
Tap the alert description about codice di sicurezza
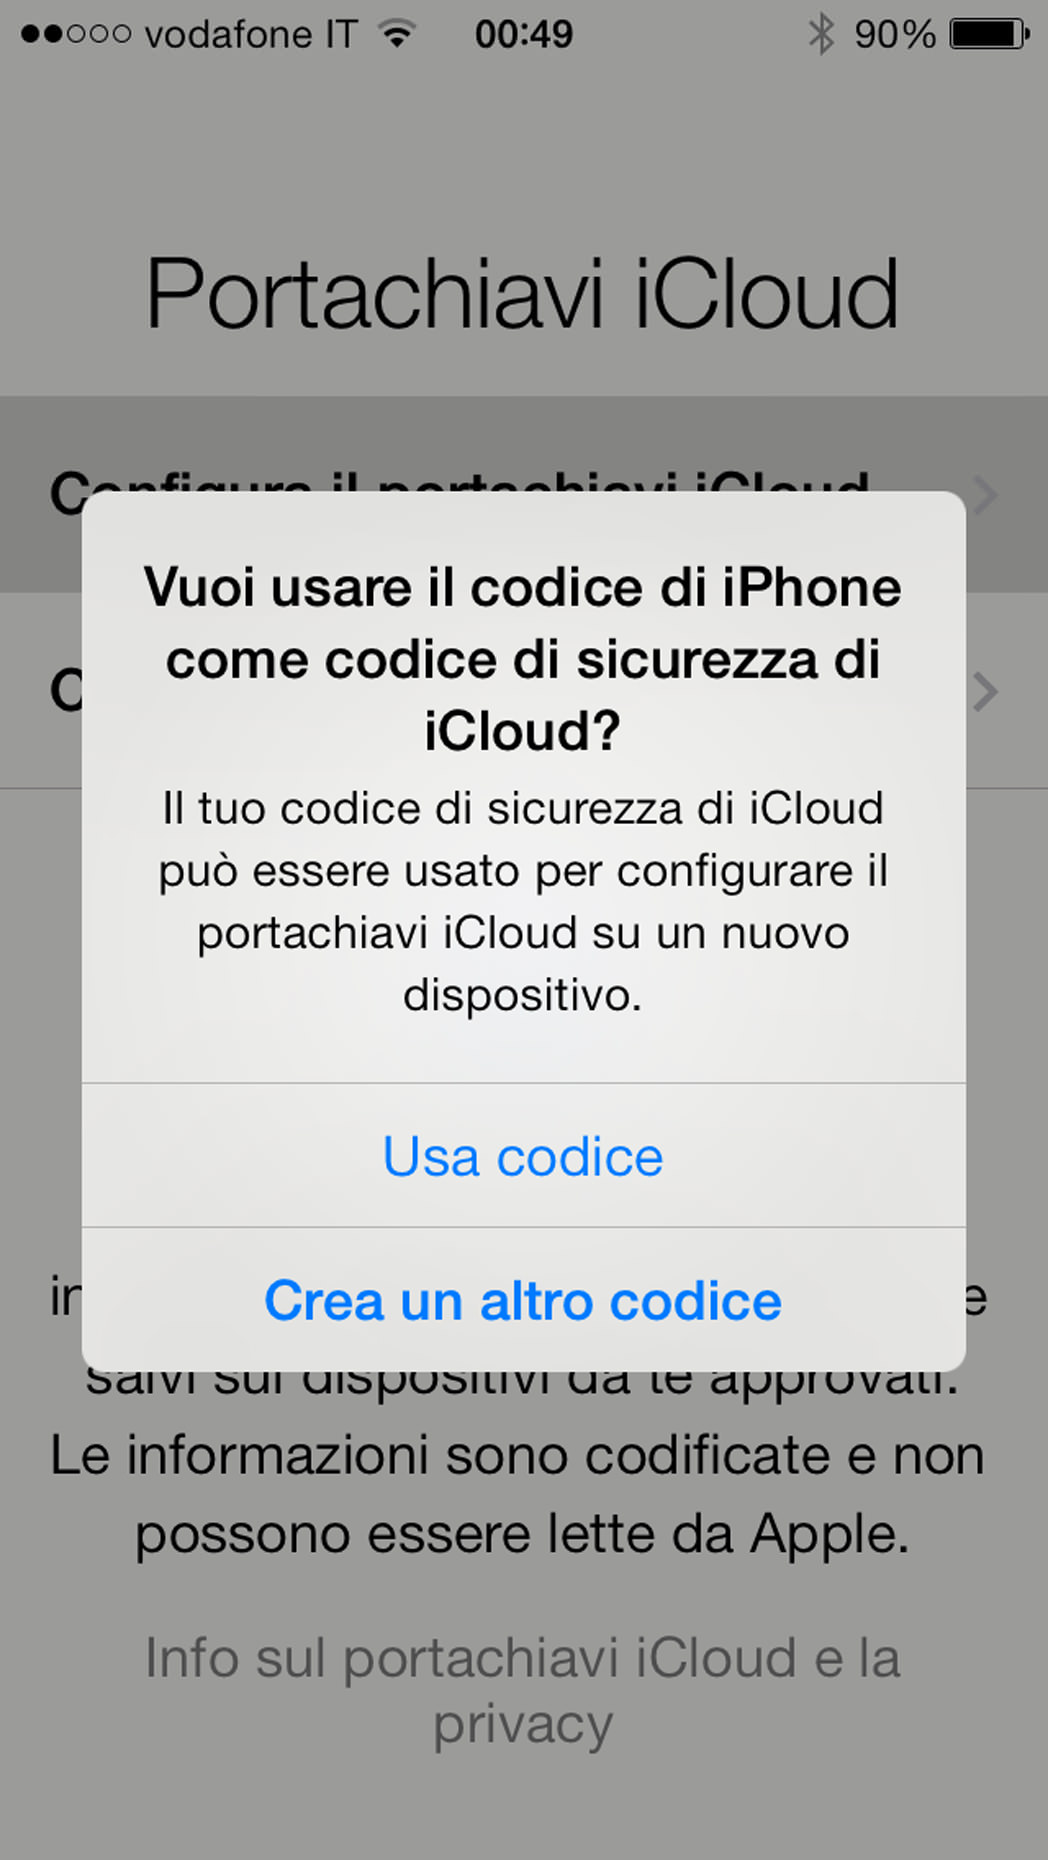tap(523, 901)
